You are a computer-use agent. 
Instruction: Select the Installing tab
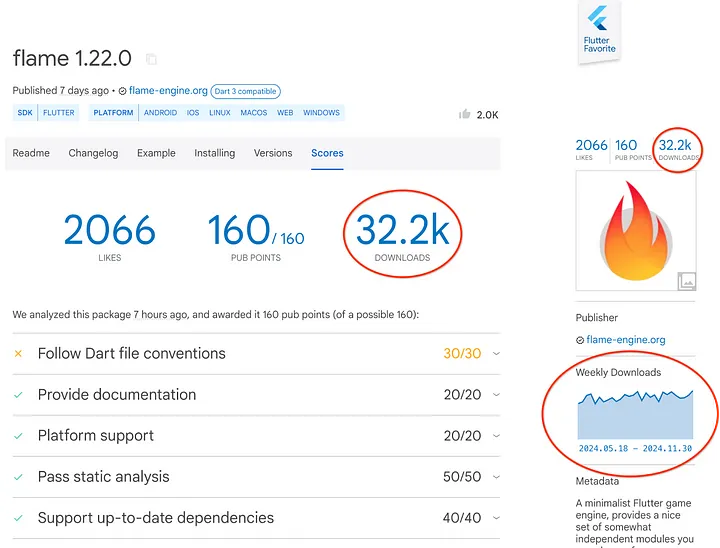214,153
